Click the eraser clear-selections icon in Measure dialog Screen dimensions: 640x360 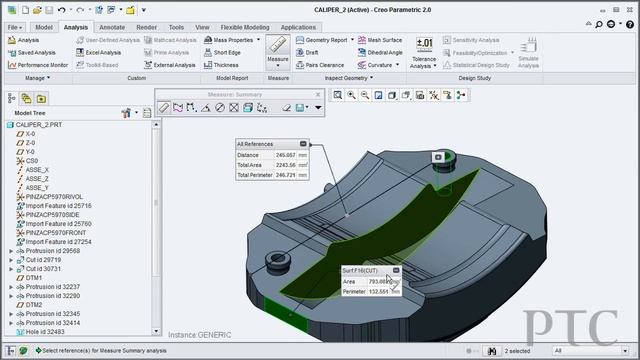[287, 108]
